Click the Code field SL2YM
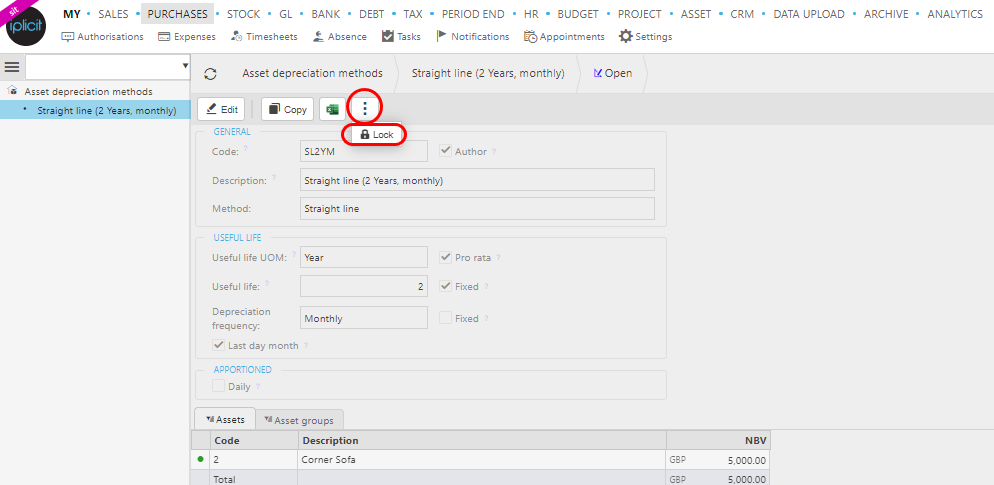994x485 pixels. (364, 152)
